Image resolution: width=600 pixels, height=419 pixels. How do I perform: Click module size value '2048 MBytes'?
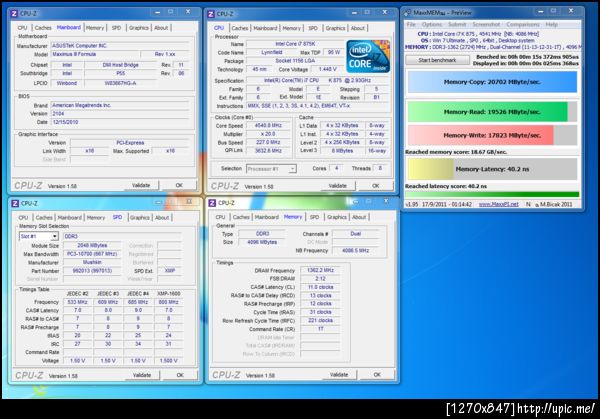click(x=92, y=246)
